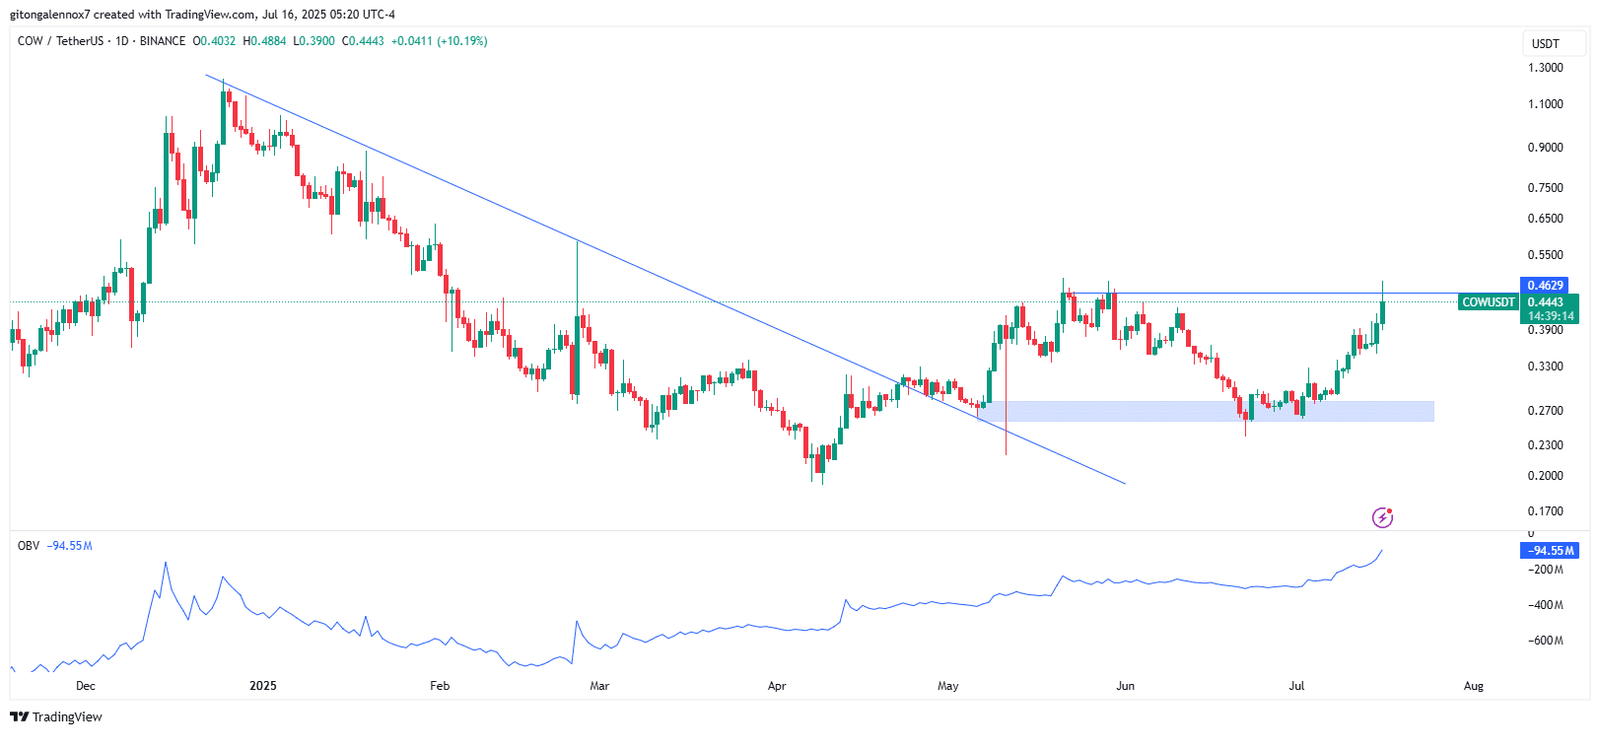Click the BINANCE exchange name in legend
This screenshot has height=734, width=1600.
point(162,41)
